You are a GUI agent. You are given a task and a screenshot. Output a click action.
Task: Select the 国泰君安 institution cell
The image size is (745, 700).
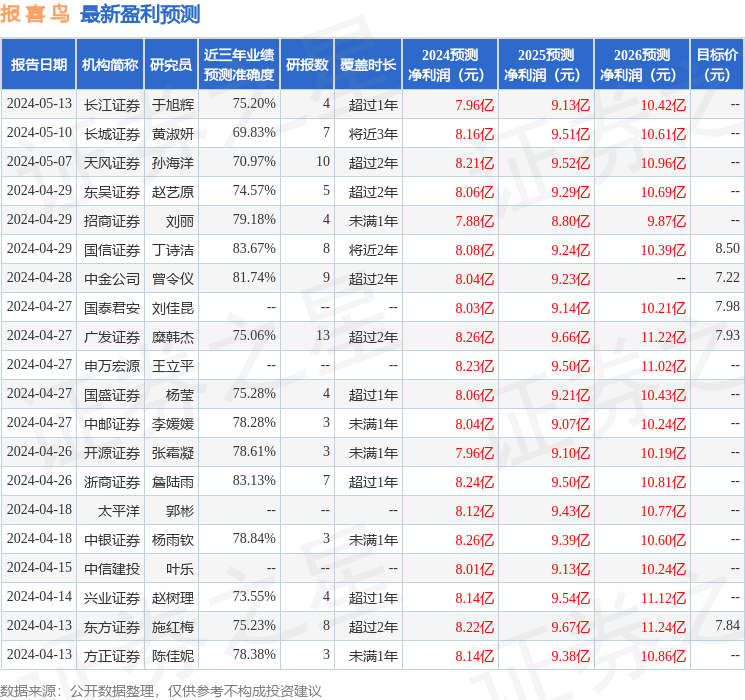point(112,307)
